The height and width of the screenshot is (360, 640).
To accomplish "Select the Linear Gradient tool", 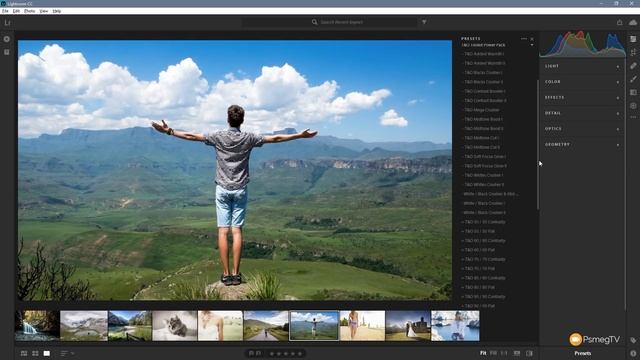I will coord(633,93).
